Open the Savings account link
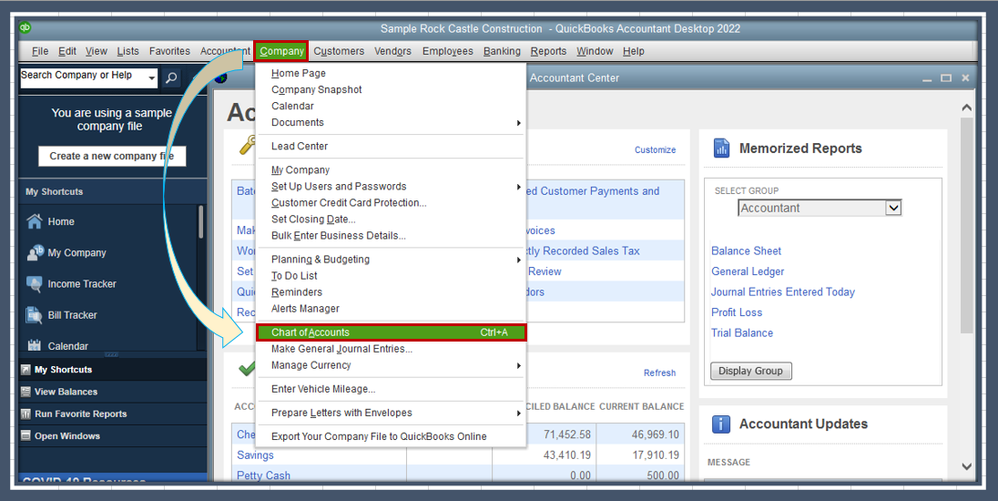The height and width of the screenshot is (501, 998). [x=255, y=455]
